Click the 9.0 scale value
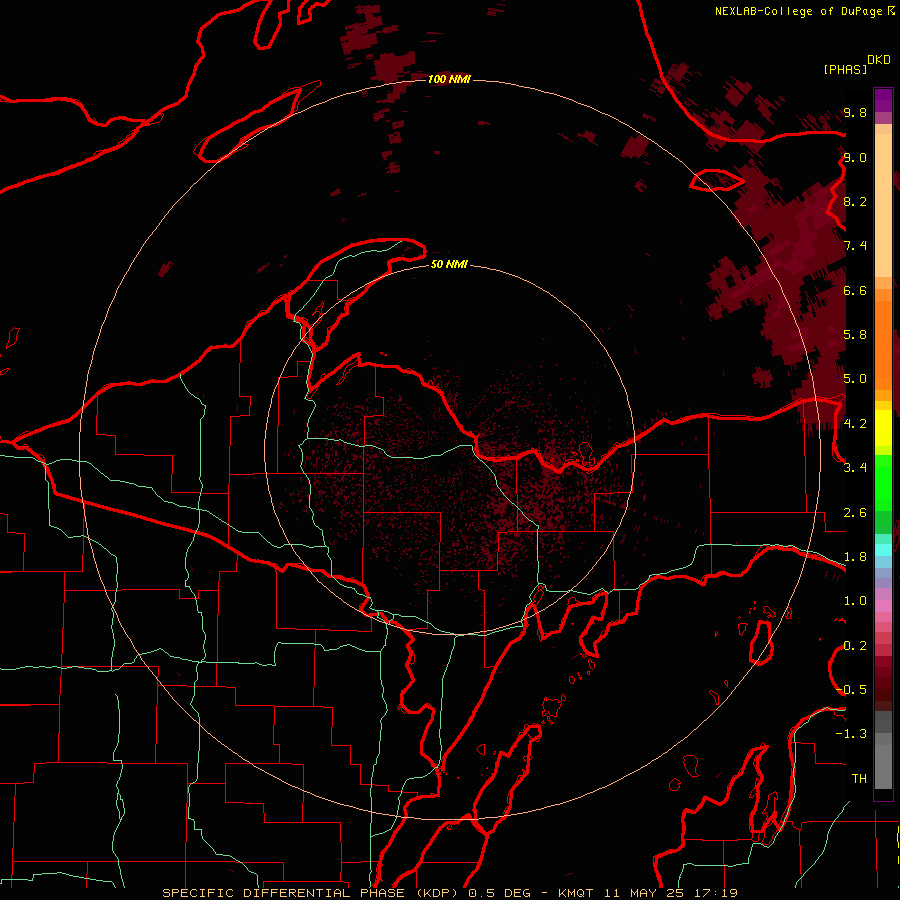900x900 pixels. pyautogui.click(x=855, y=157)
